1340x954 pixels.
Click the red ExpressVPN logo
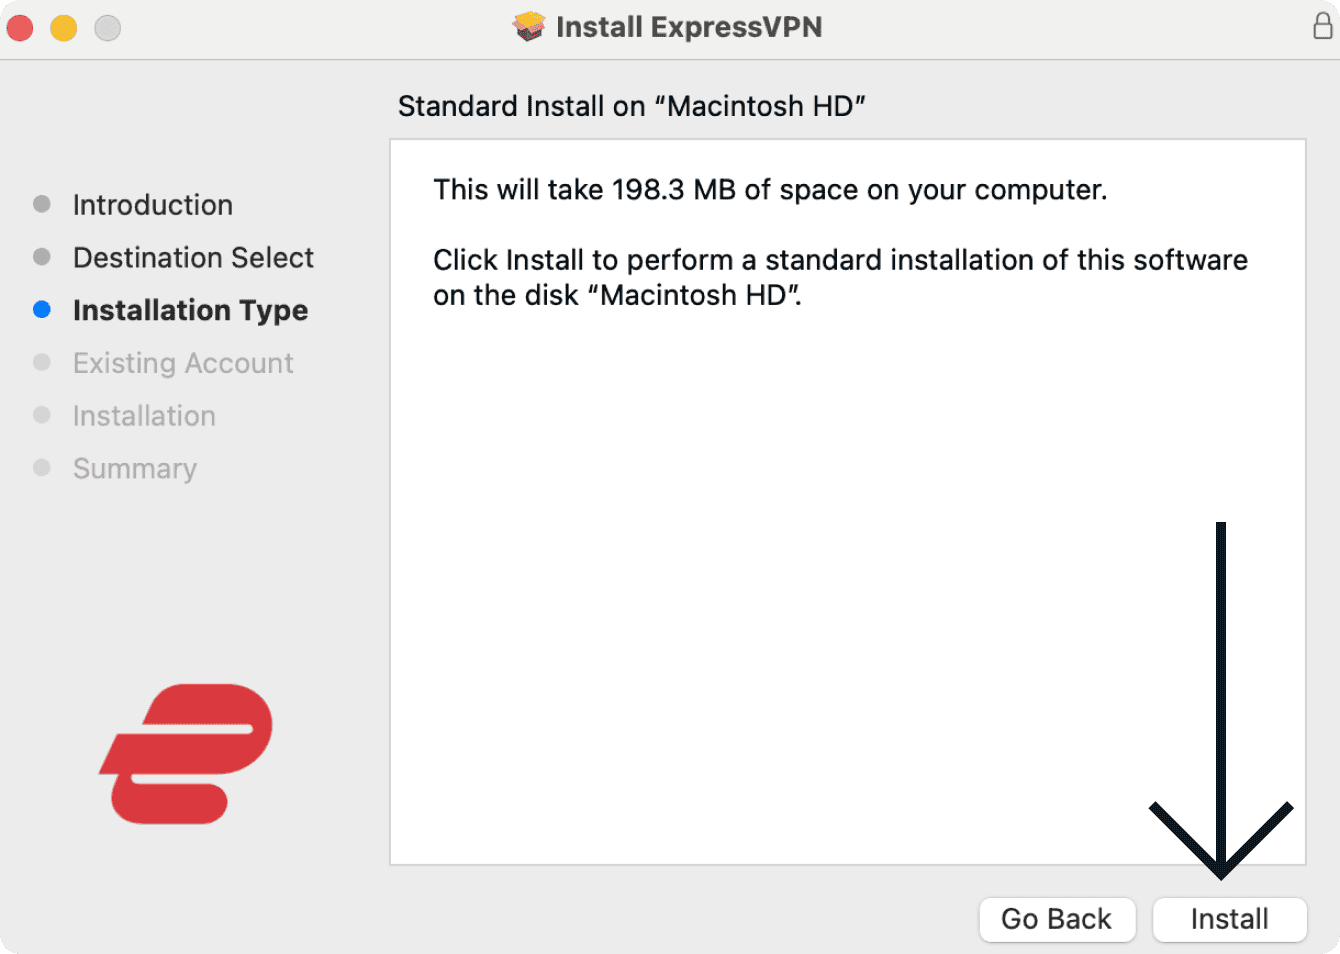[x=186, y=754]
